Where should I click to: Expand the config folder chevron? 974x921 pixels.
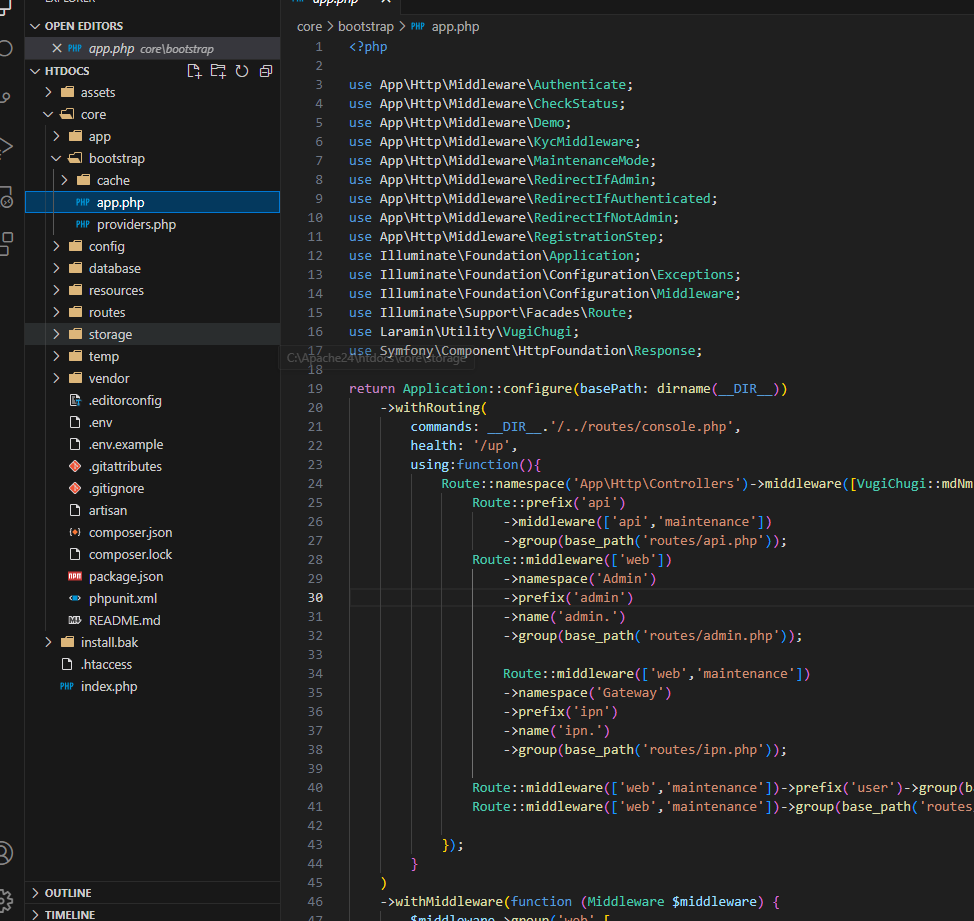pyautogui.click(x=57, y=247)
